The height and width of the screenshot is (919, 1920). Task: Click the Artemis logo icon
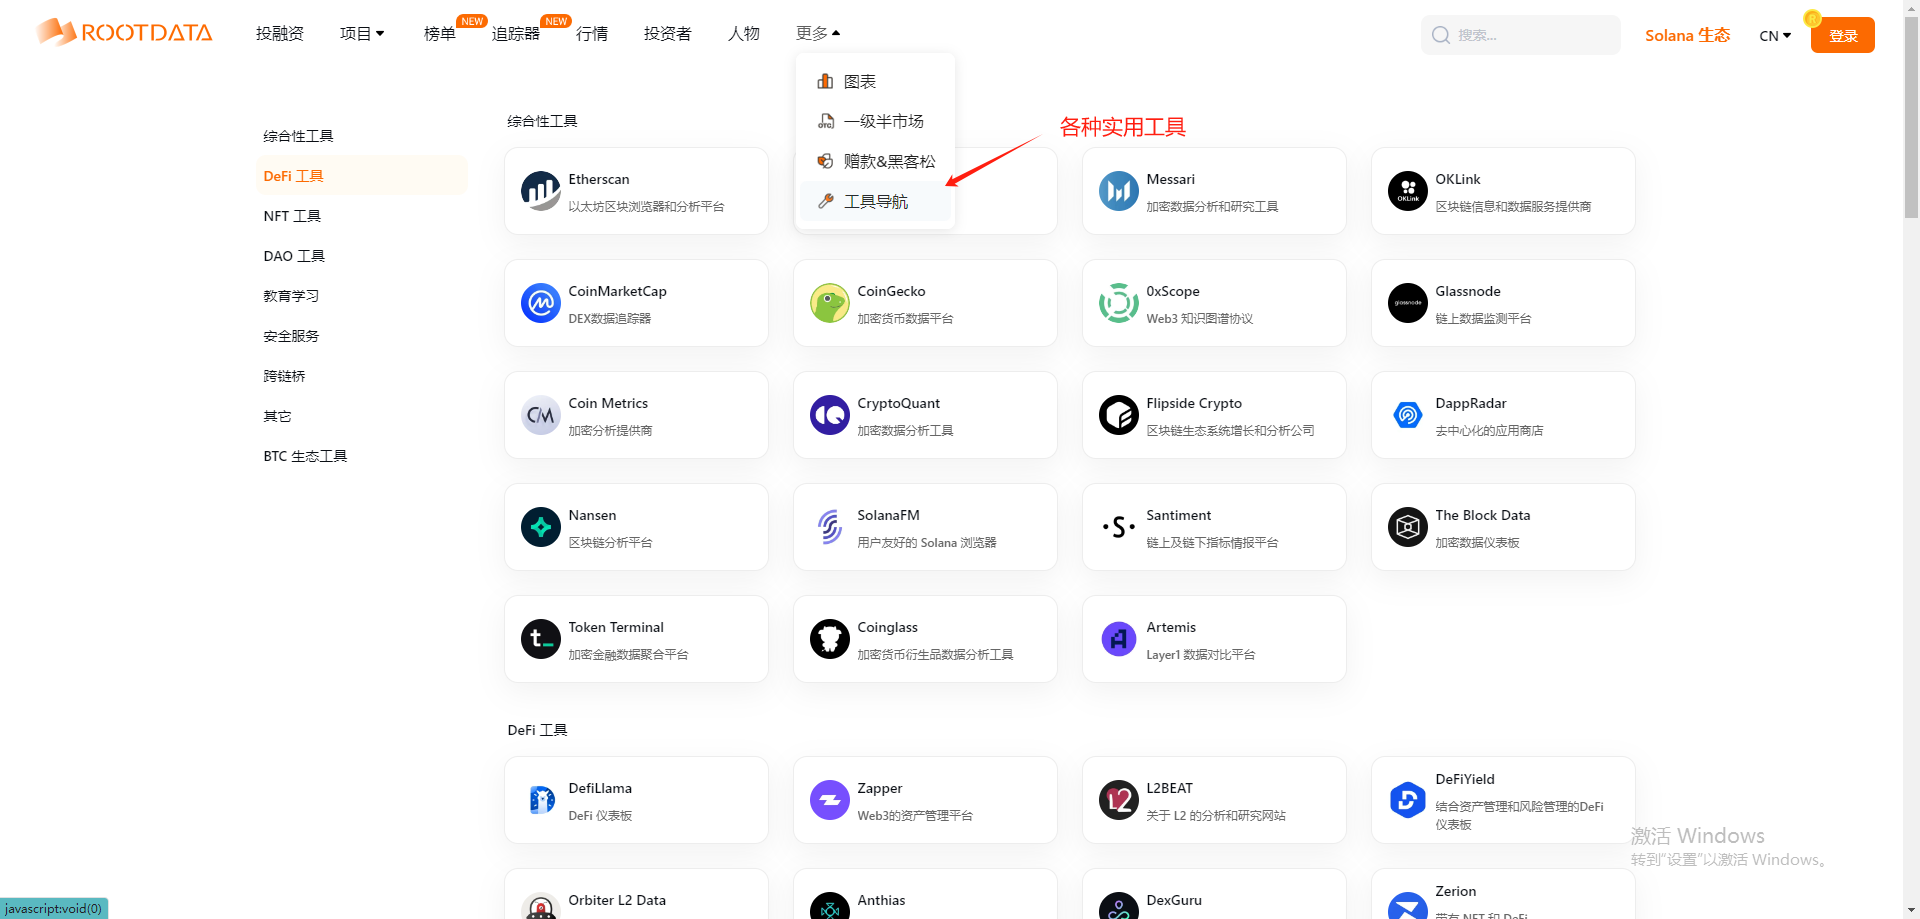pyautogui.click(x=1119, y=639)
